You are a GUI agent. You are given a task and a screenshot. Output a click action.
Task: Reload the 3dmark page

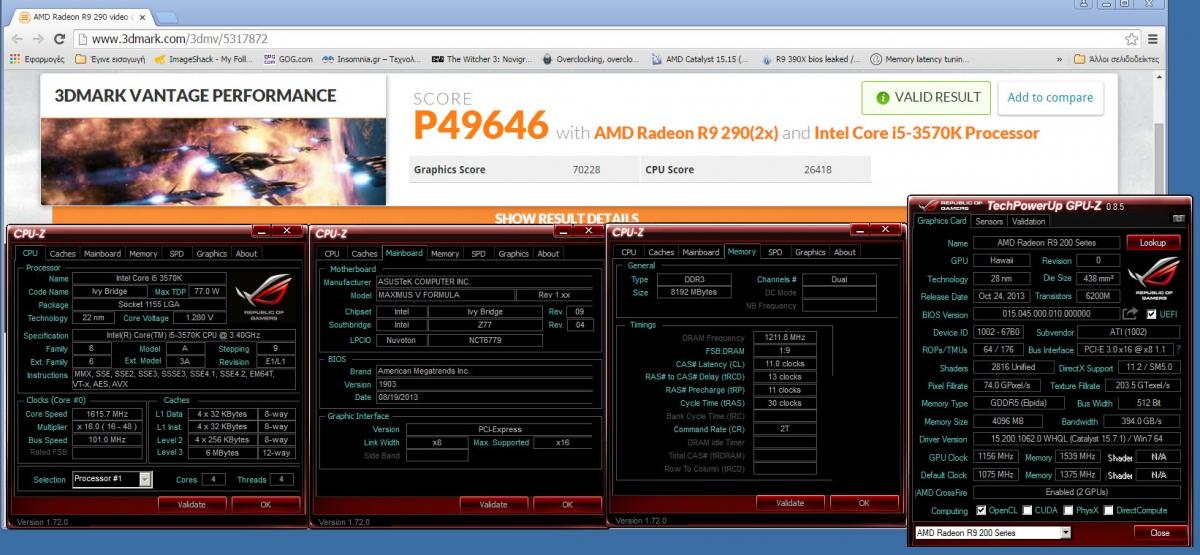60,39
